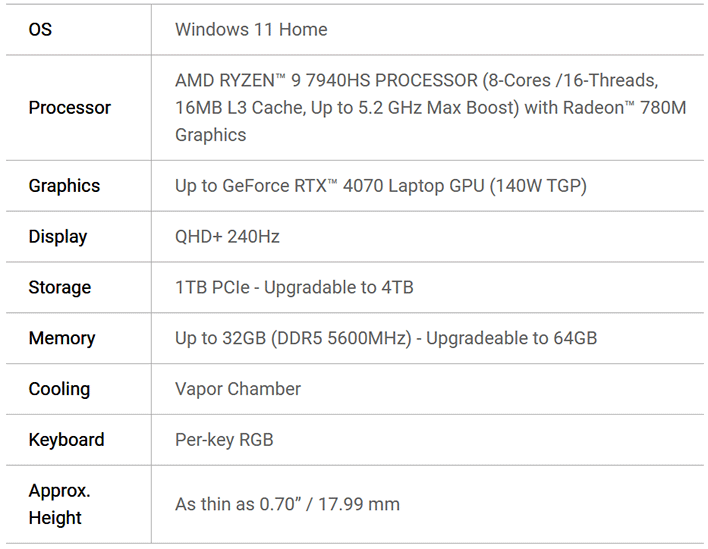Select the Windows 11 Home text
This screenshot has height=549, width=708.
click(251, 30)
